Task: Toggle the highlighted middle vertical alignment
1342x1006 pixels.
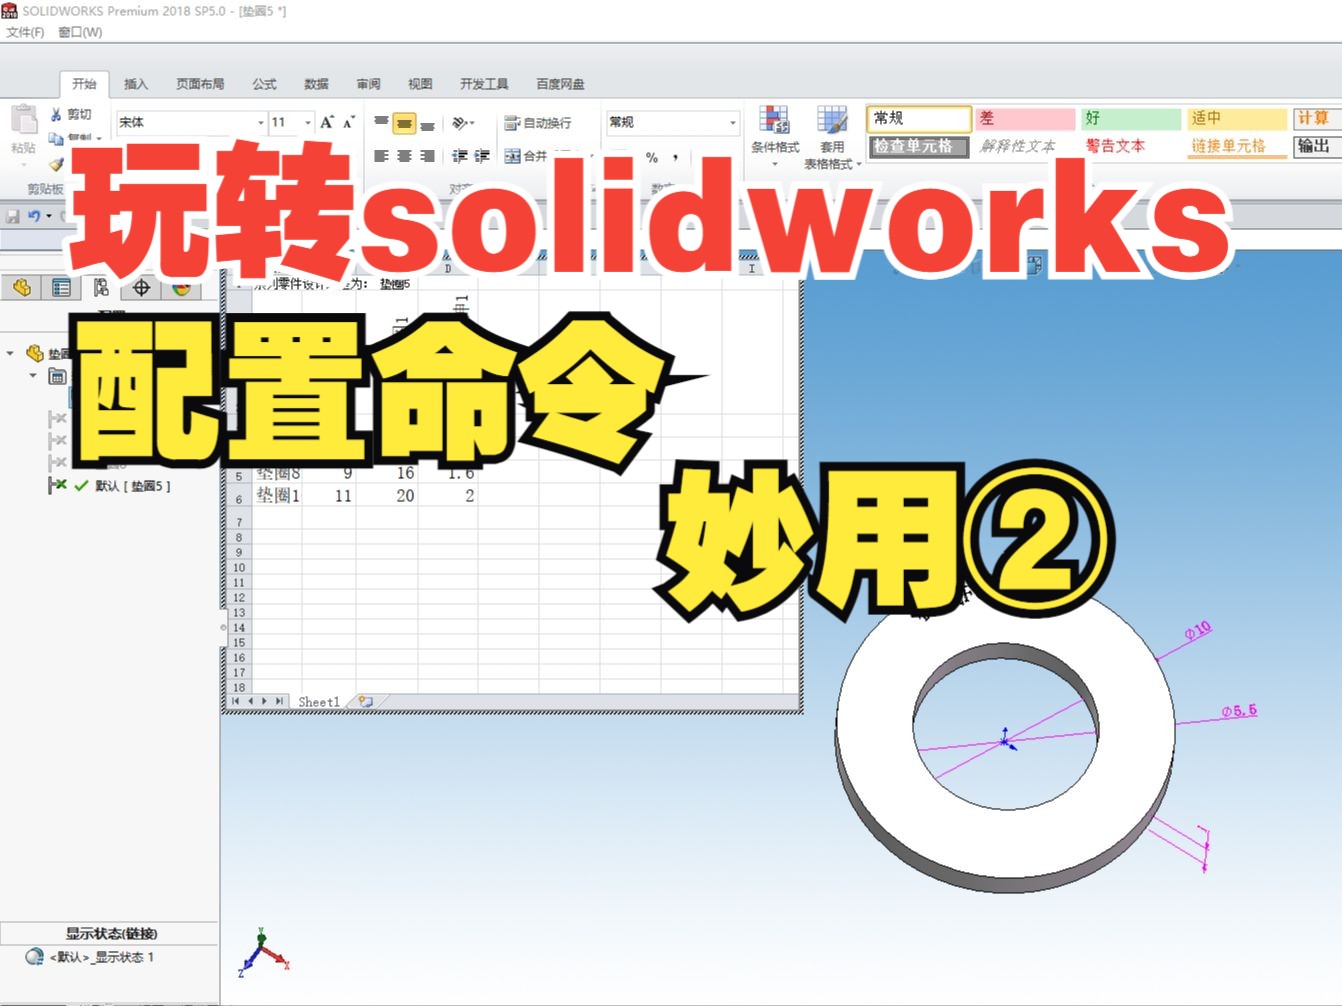Action: 404,123
